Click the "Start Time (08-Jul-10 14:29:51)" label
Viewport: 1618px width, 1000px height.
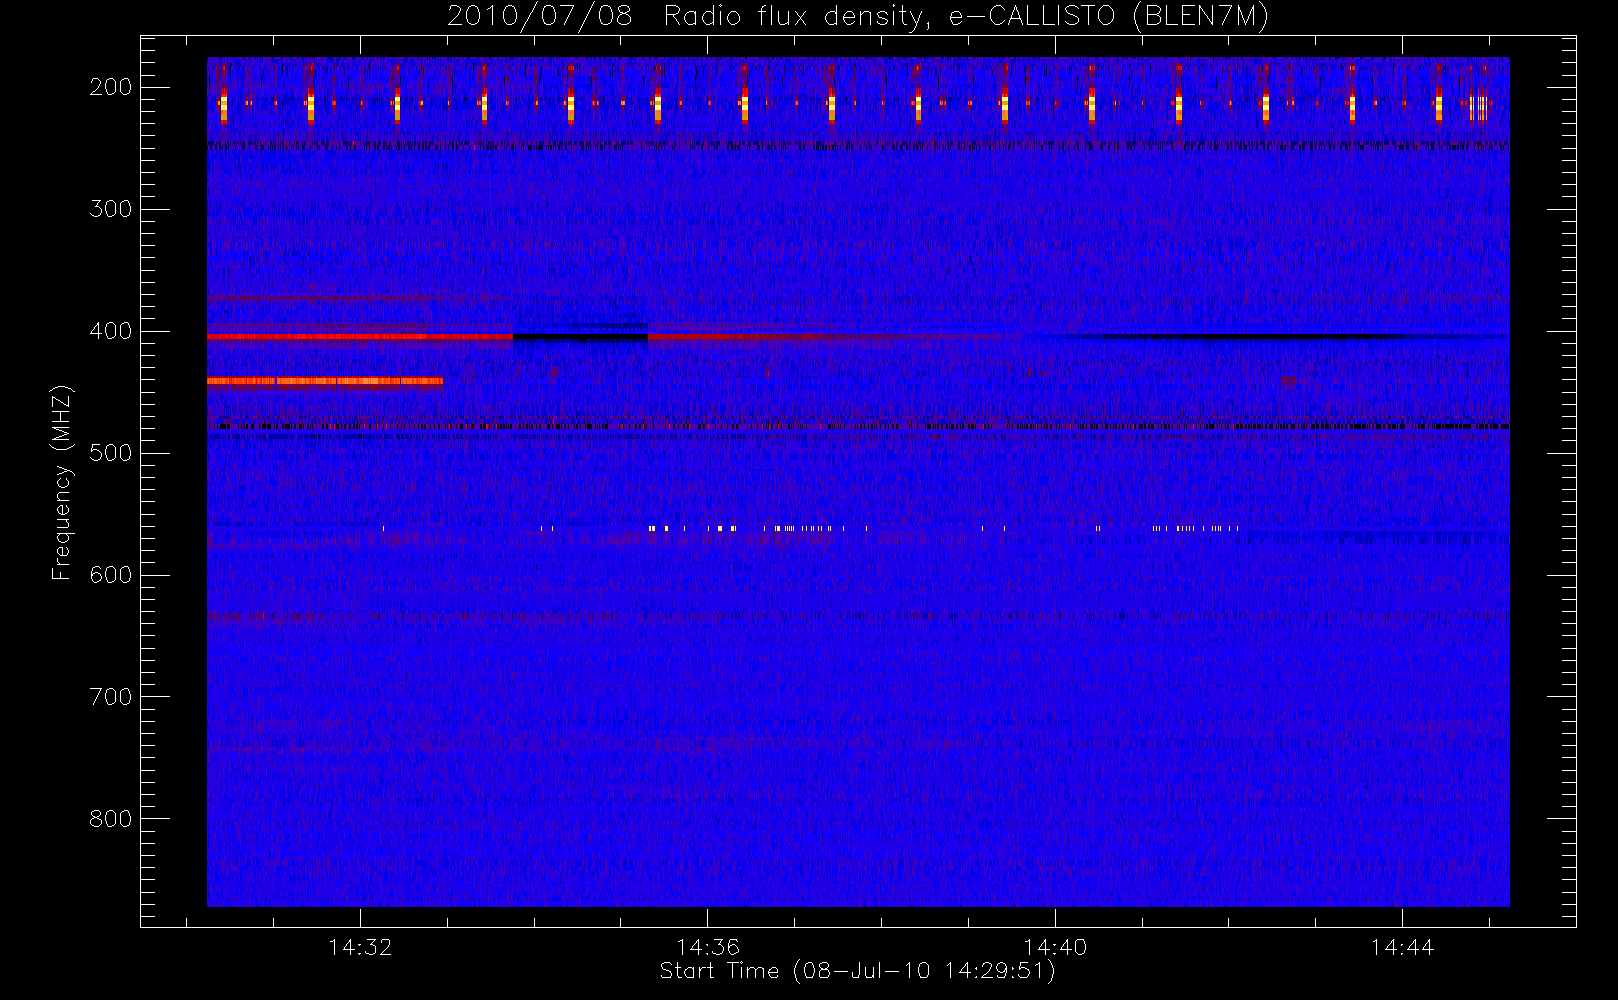[858, 971]
